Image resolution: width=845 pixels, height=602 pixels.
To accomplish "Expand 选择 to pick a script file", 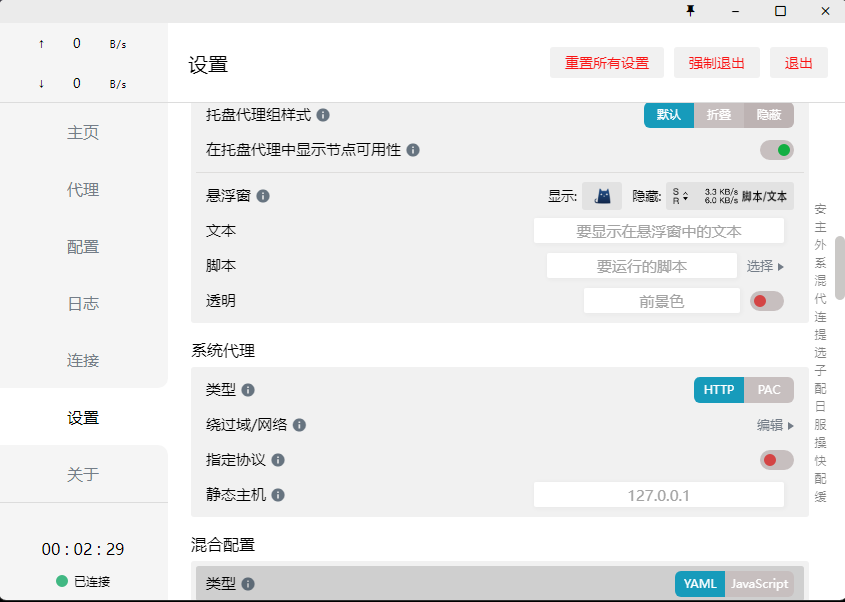I will 766,265.
